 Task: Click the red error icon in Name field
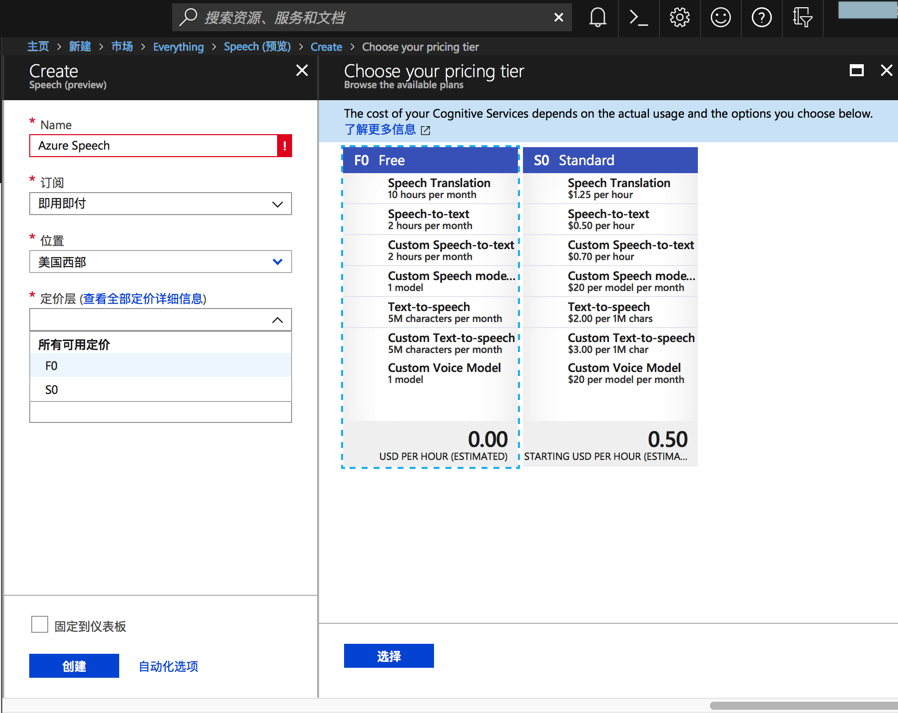pyautogui.click(x=285, y=145)
